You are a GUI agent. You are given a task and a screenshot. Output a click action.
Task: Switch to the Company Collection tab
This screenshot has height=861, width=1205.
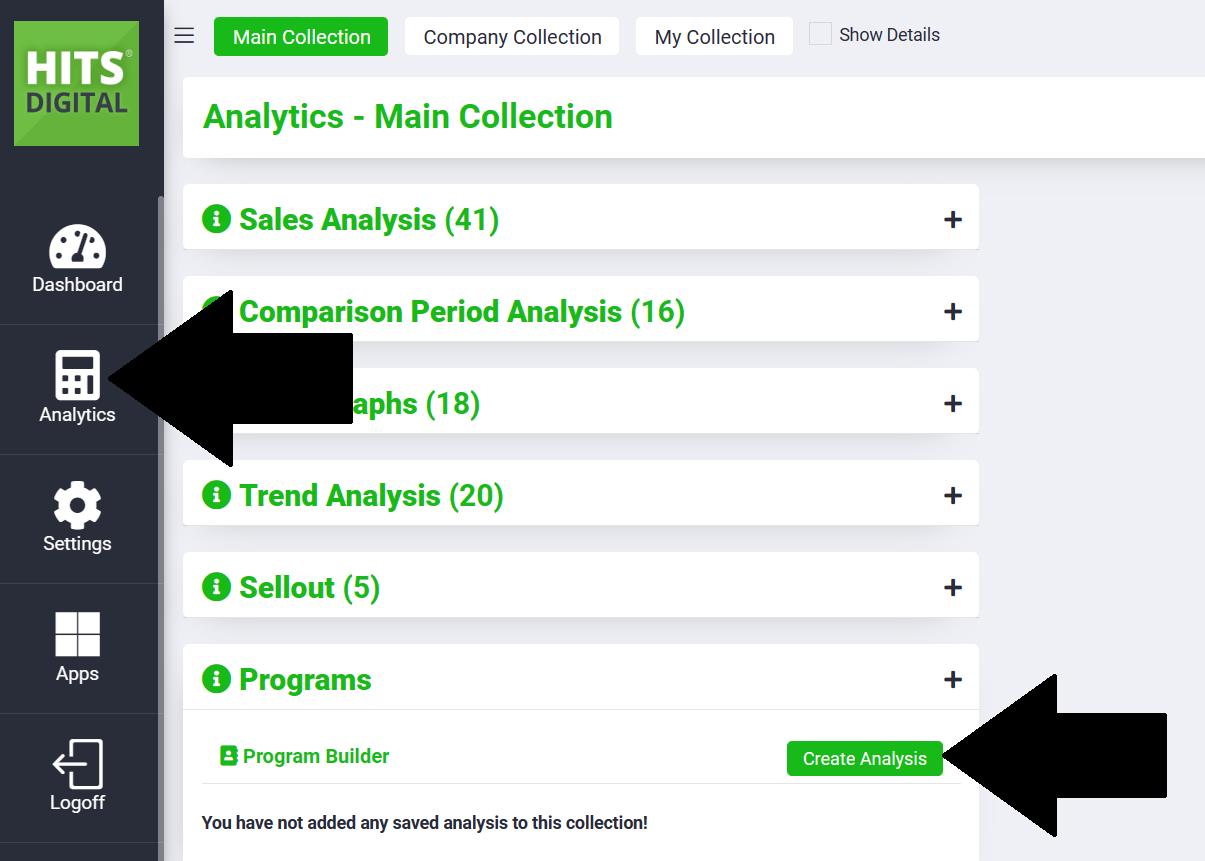point(512,37)
